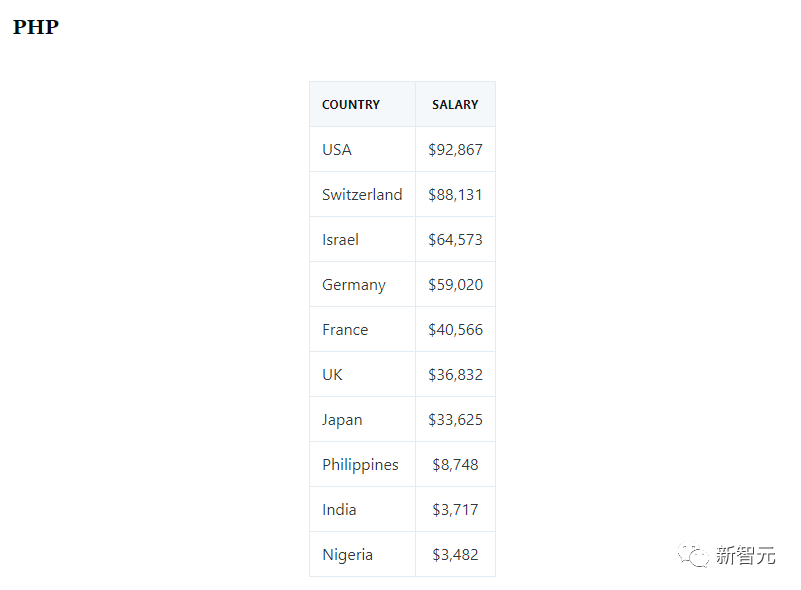Select the Nigeria country cell
The width and height of the screenshot is (801, 590).
click(347, 555)
